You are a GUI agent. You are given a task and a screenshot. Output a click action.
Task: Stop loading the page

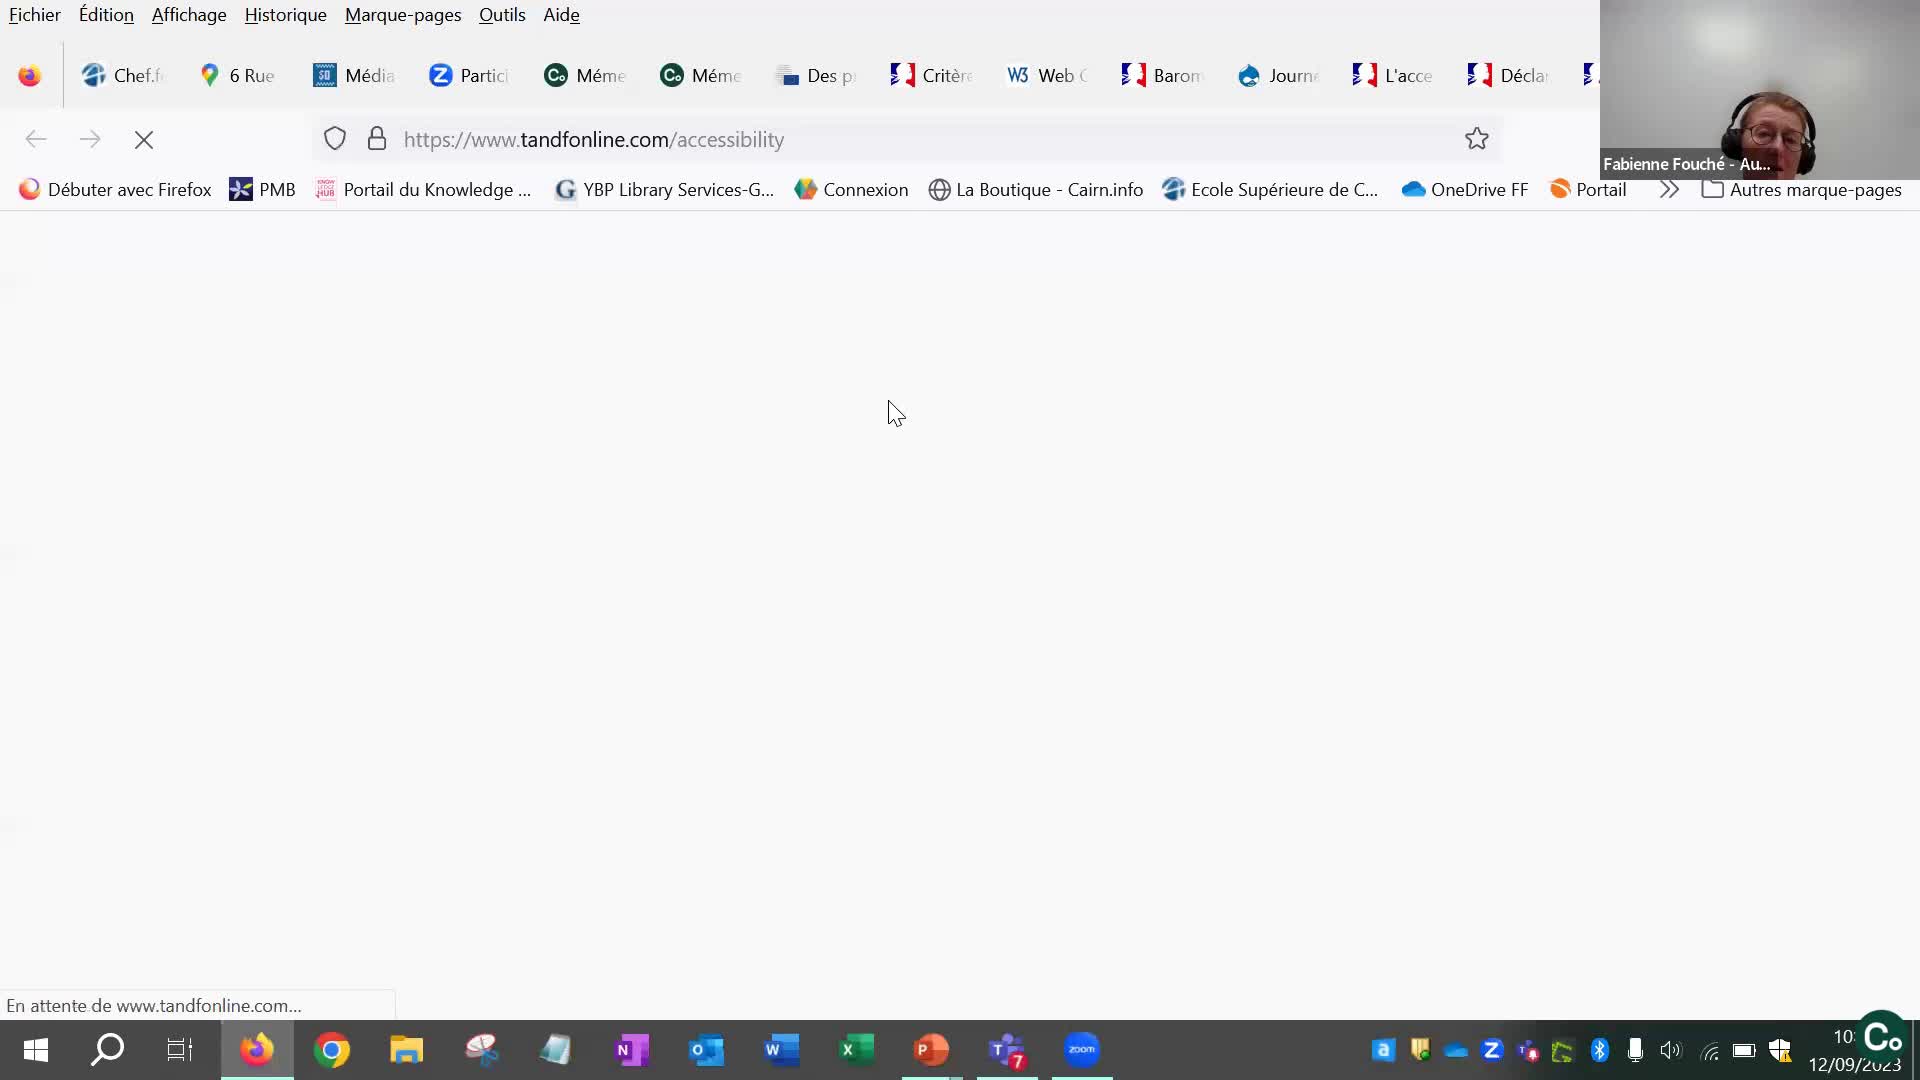(x=144, y=140)
